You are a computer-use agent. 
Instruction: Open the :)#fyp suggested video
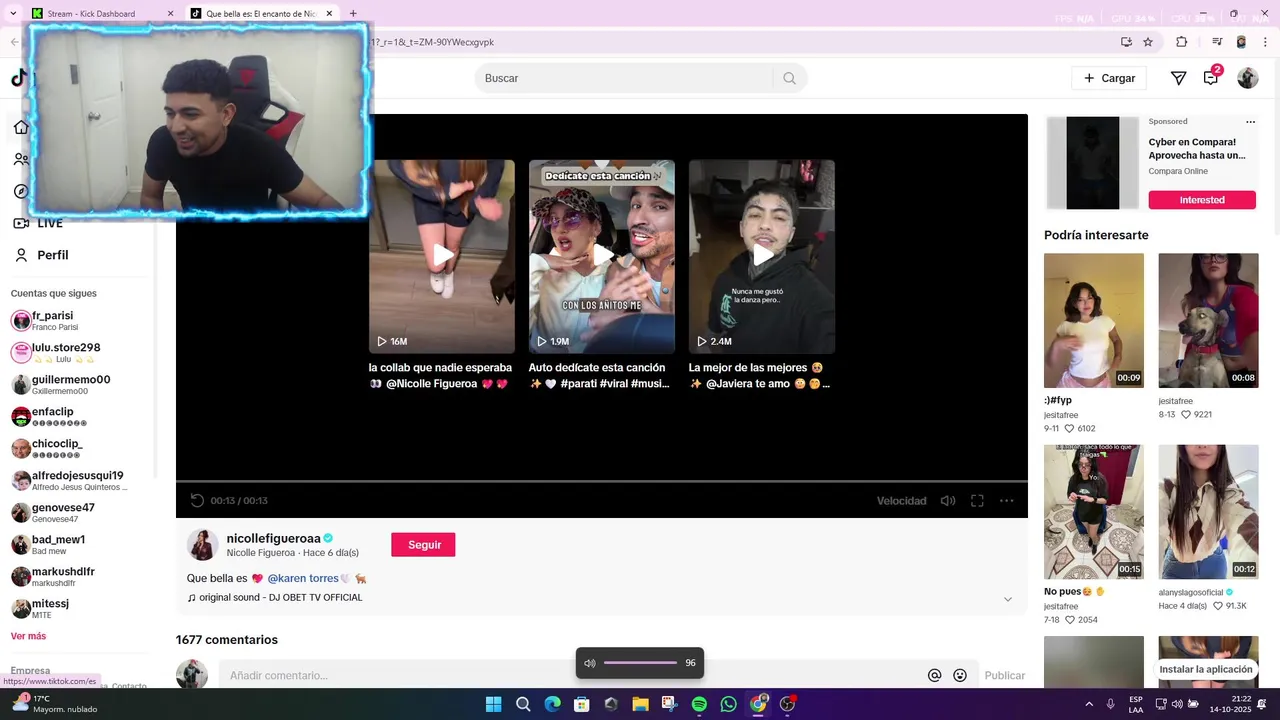1094,320
